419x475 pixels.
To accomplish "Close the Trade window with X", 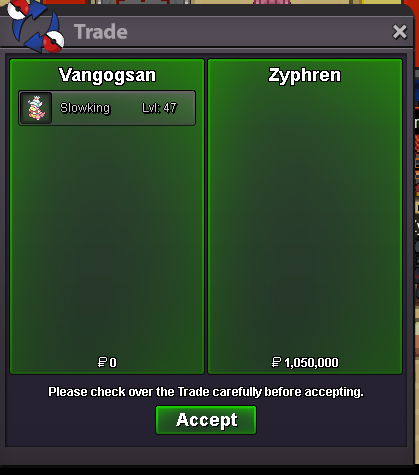I will point(400,32).
